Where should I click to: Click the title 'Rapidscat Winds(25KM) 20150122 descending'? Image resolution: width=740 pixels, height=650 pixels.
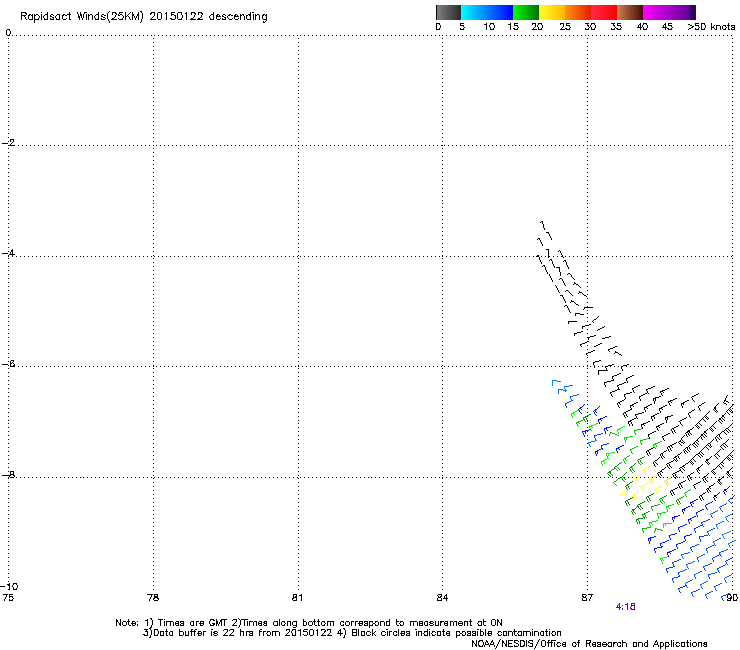tap(143, 17)
